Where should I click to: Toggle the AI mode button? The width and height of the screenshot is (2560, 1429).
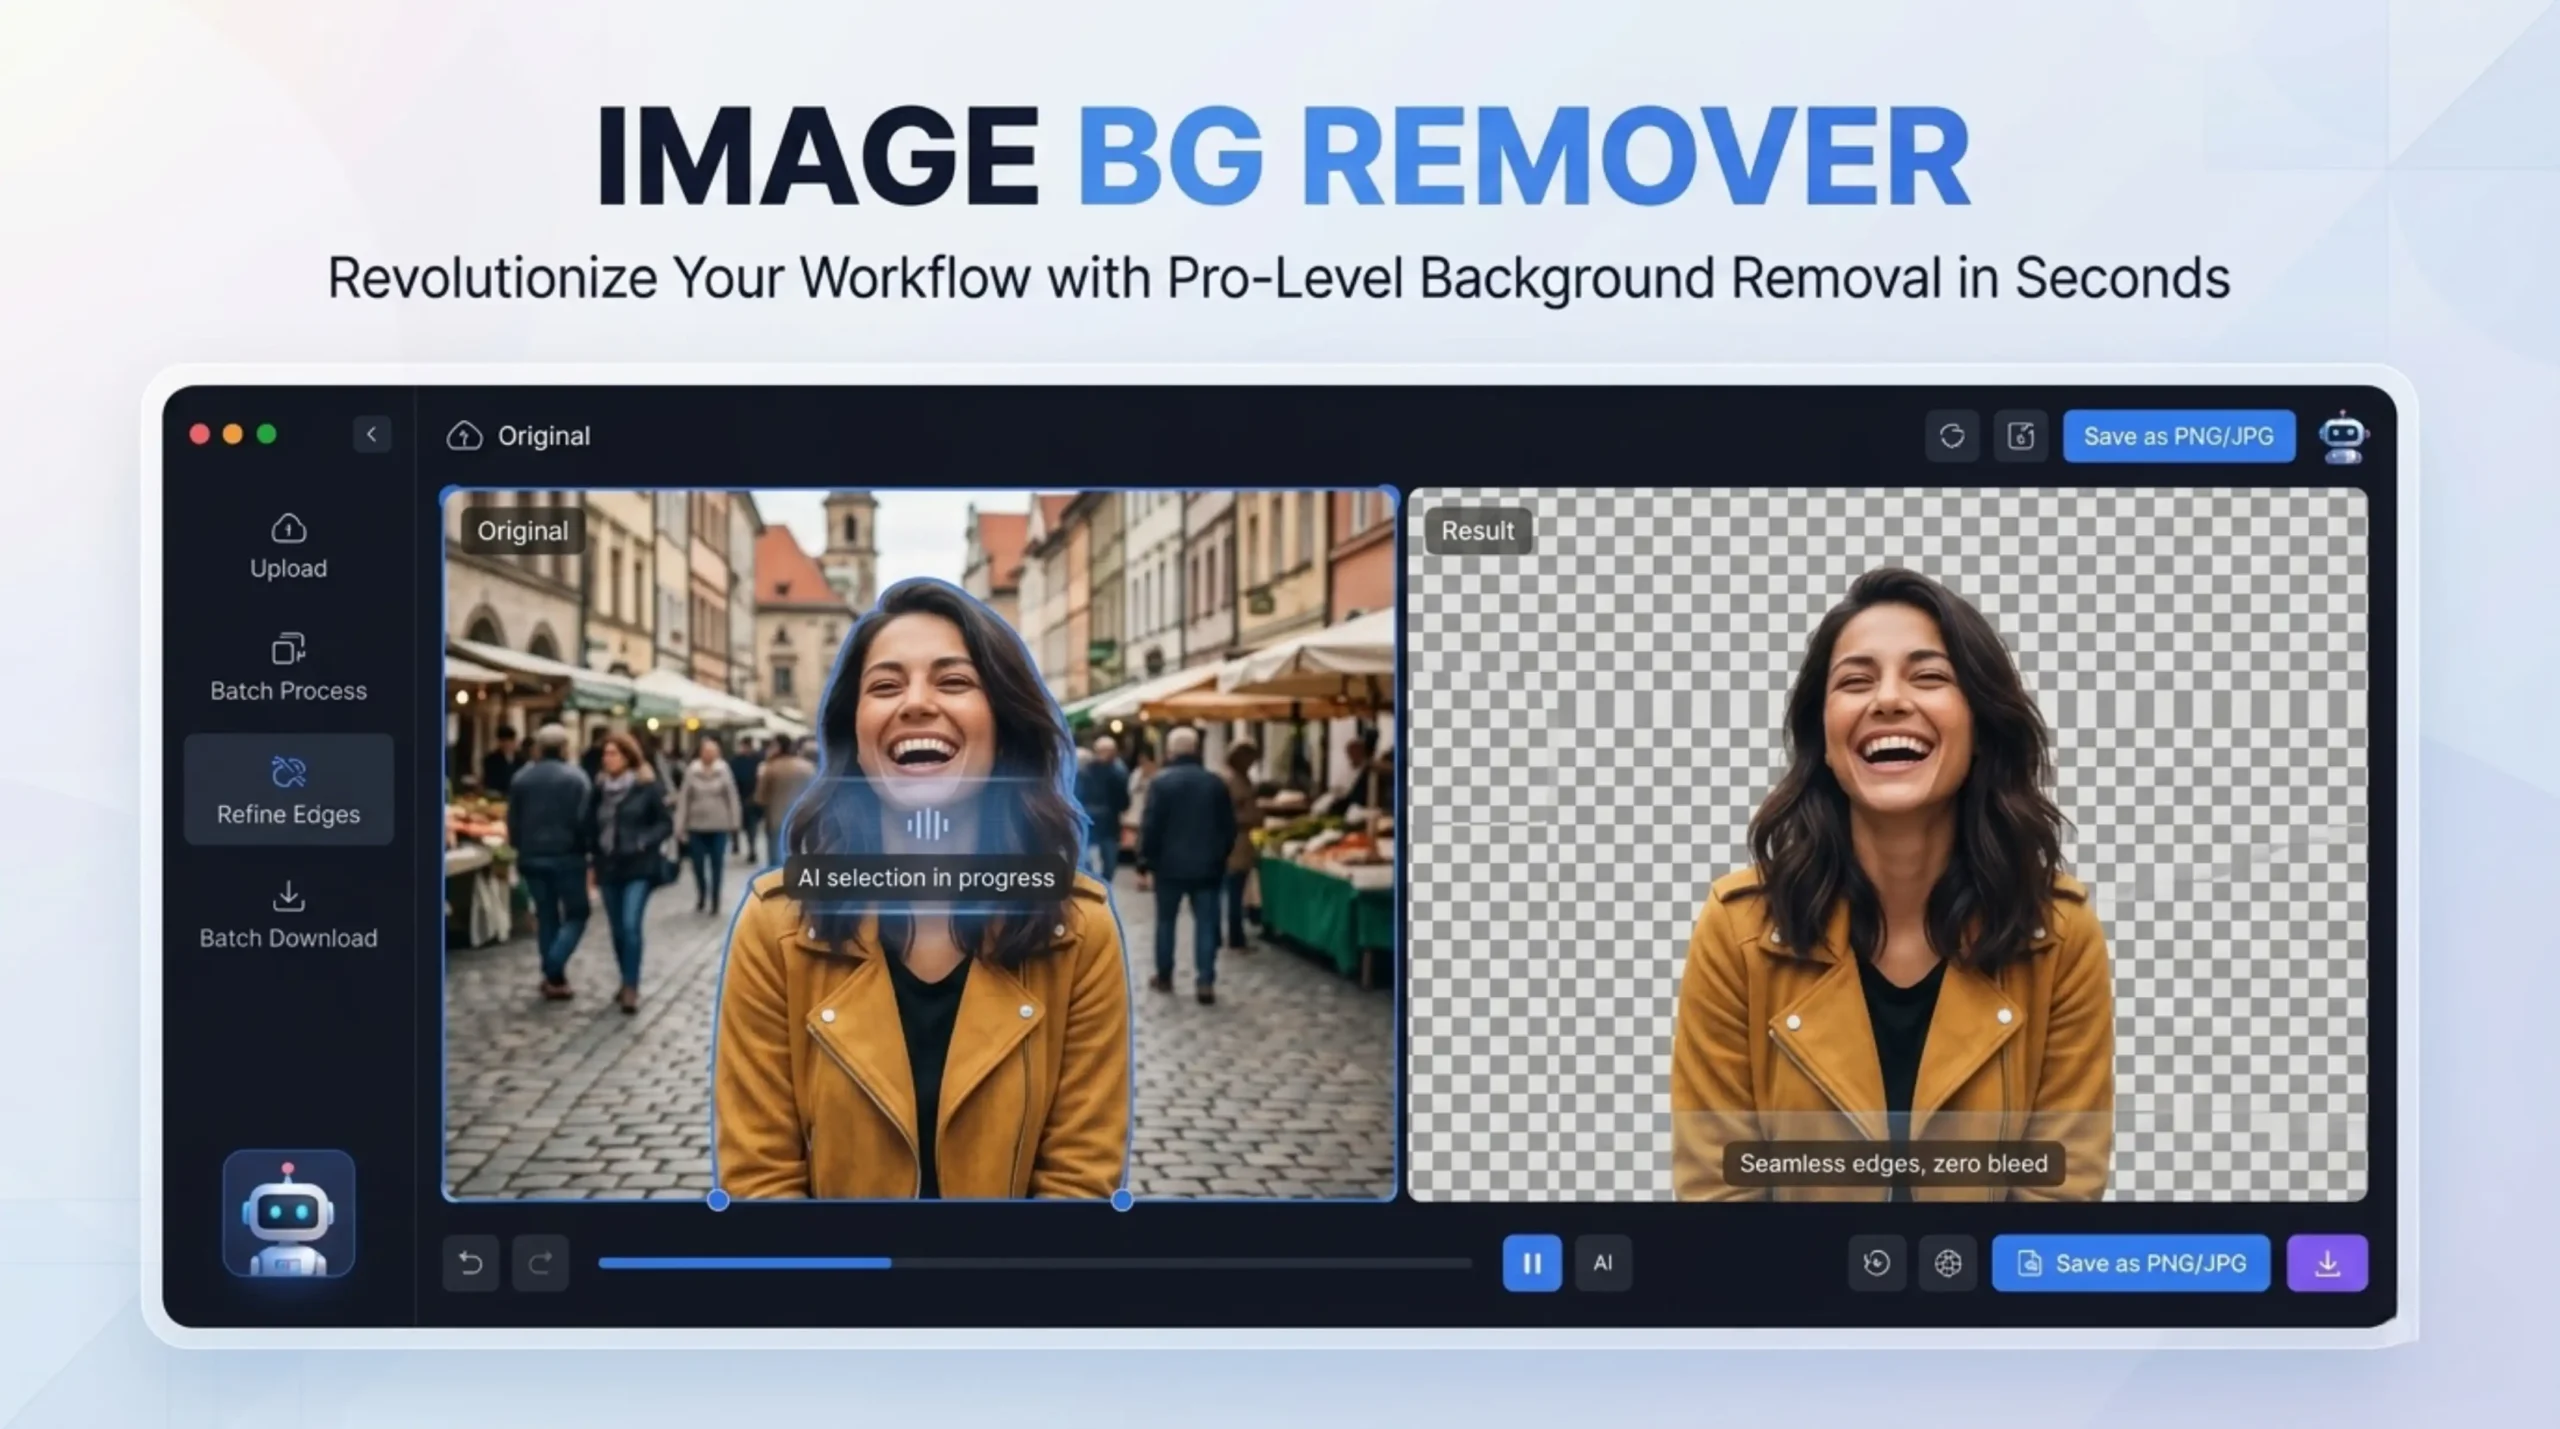click(x=1603, y=1263)
